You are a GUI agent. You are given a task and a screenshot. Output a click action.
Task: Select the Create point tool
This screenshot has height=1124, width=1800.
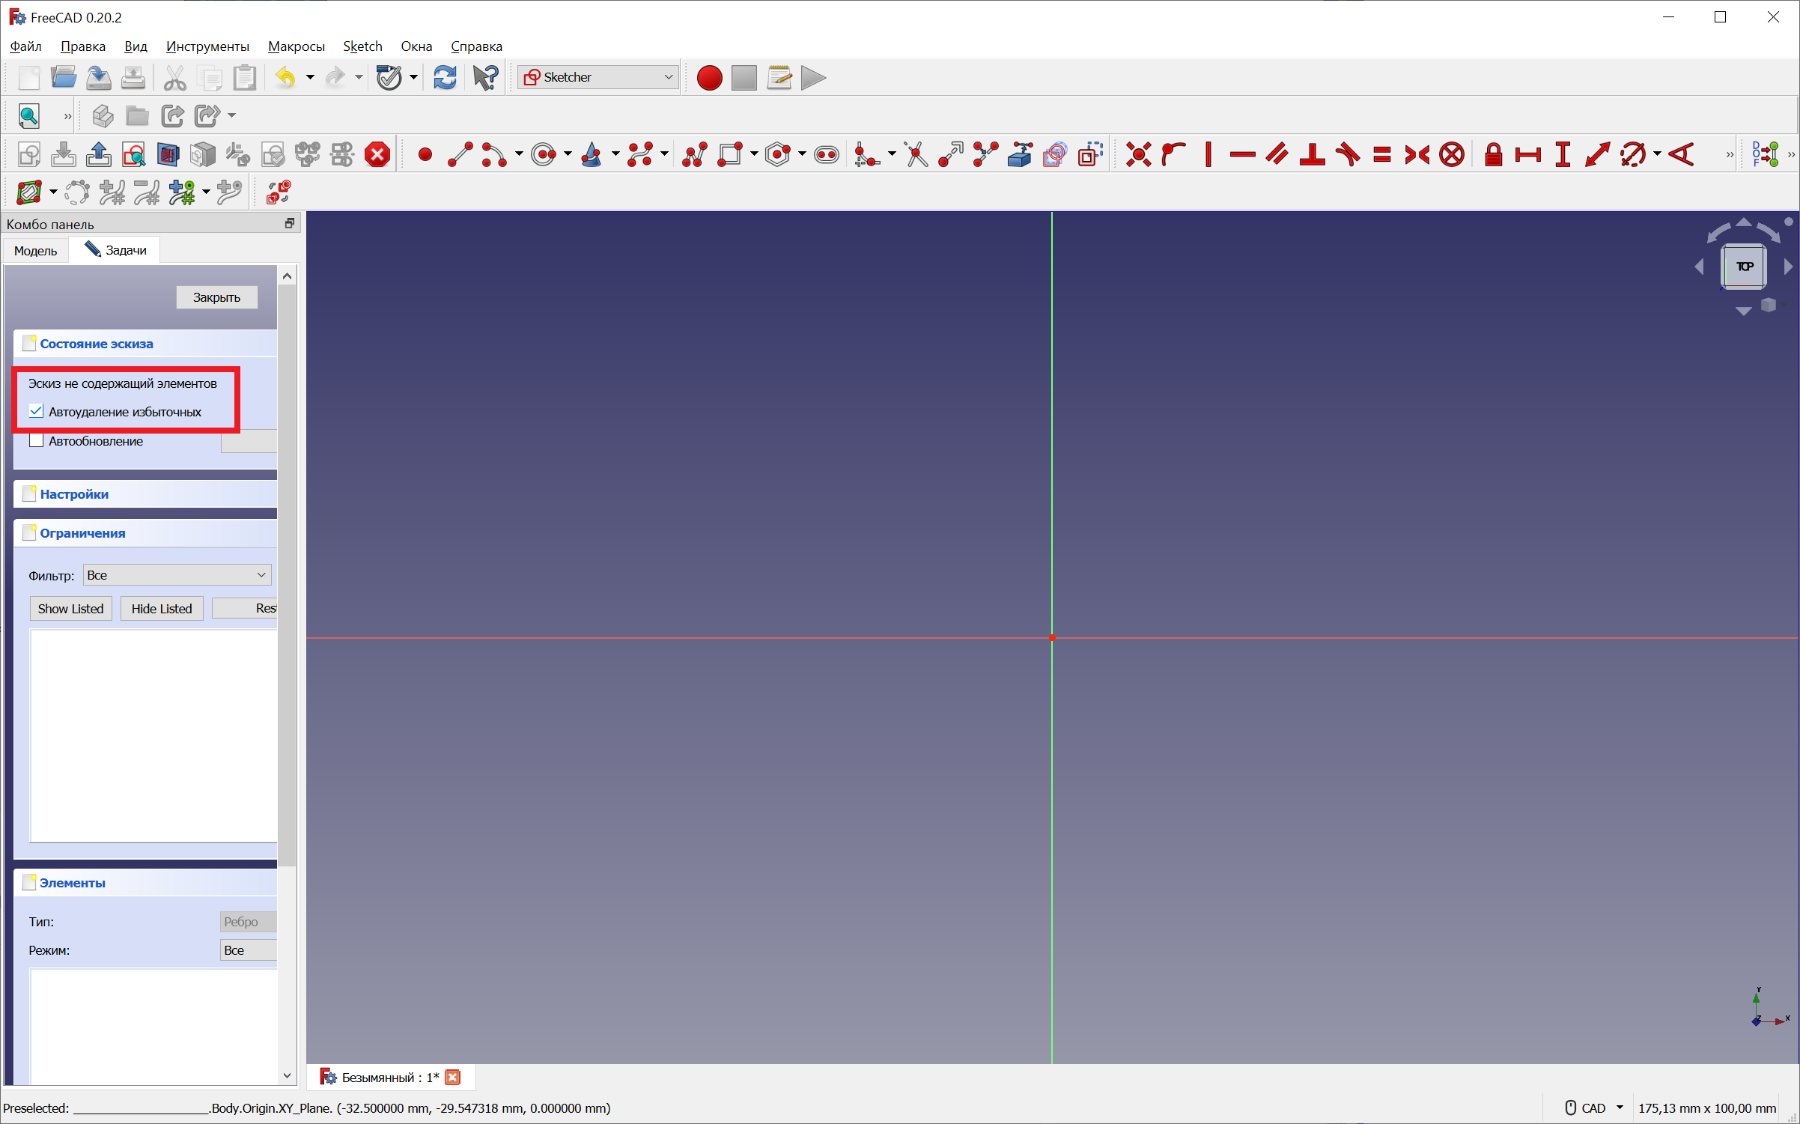coord(425,154)
